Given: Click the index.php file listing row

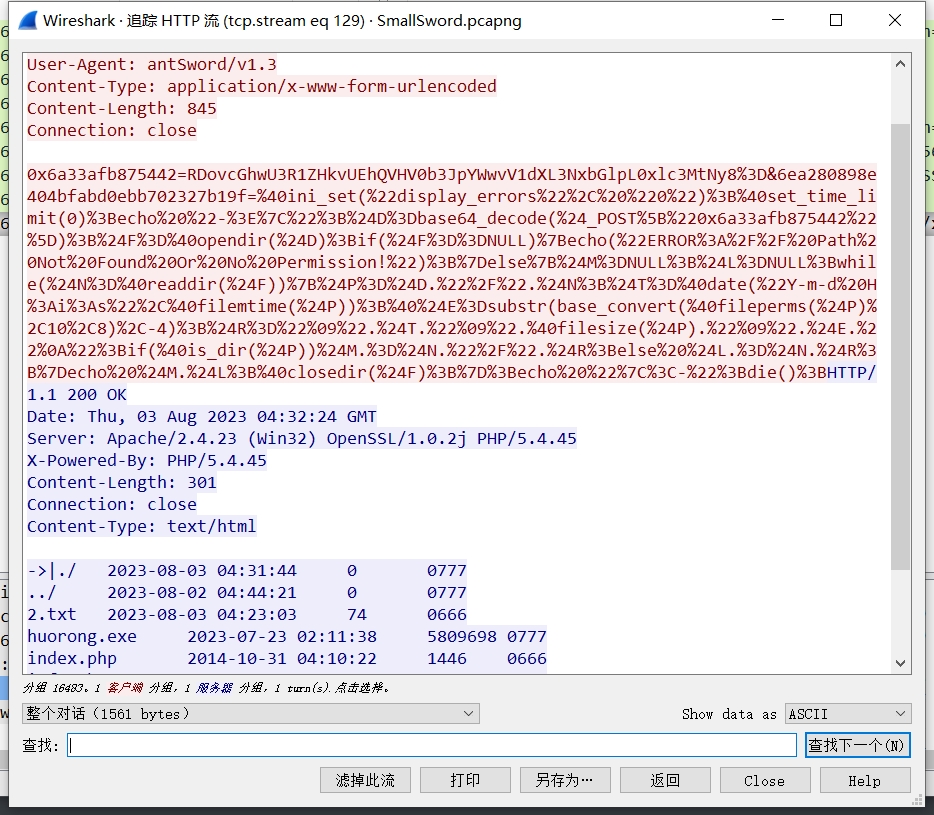Looking at the screenshot, I should coord(287,658).
